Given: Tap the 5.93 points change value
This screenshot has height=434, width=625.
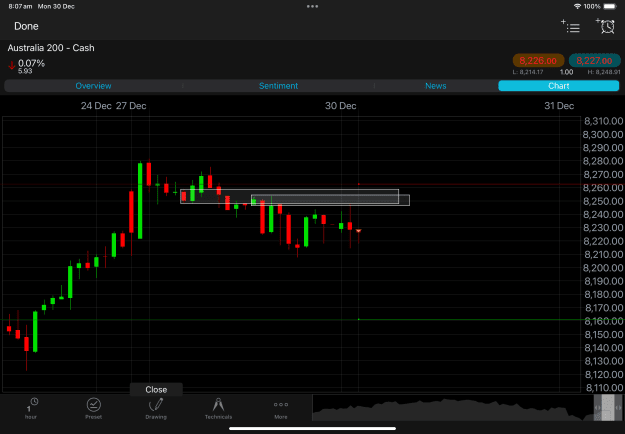Looking at the screenshot, I should (25, 71).
